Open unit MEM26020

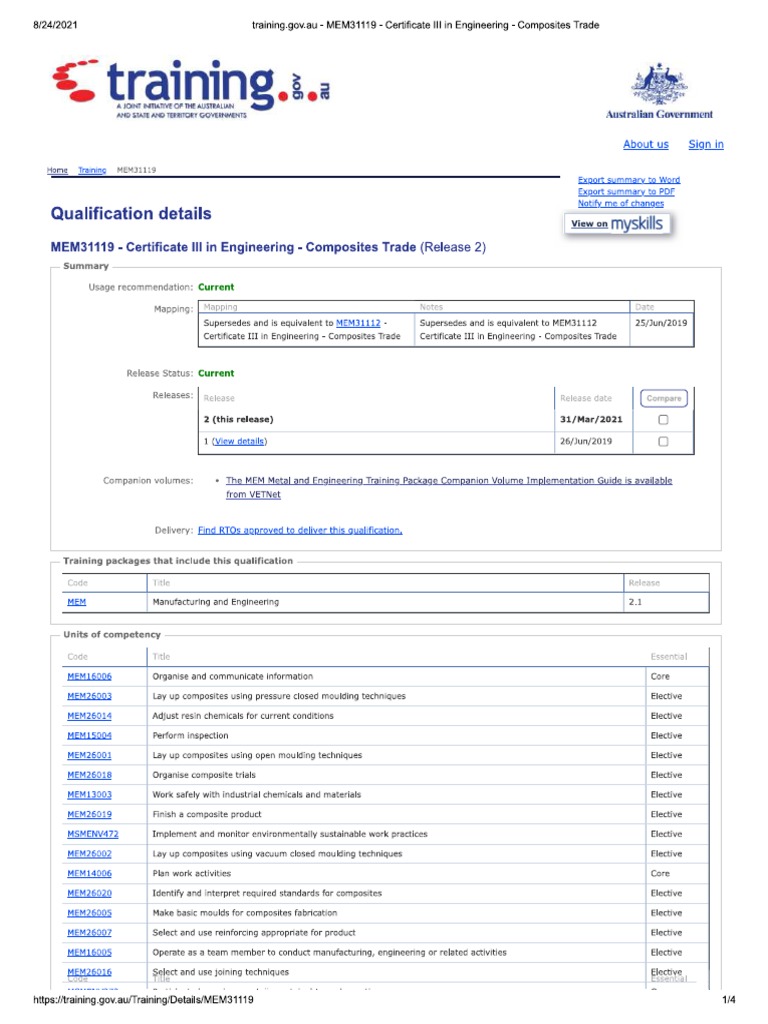[x=89, y=893]
